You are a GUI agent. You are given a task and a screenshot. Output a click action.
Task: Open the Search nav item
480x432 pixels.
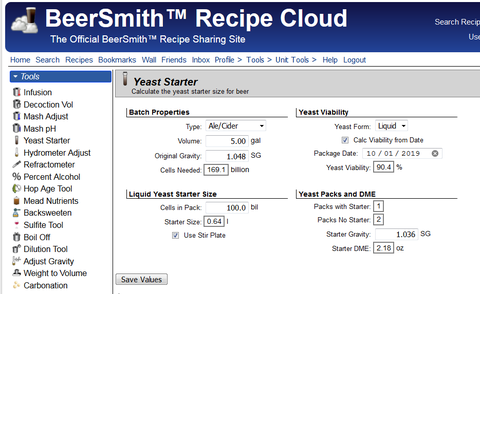coord(48,60)
